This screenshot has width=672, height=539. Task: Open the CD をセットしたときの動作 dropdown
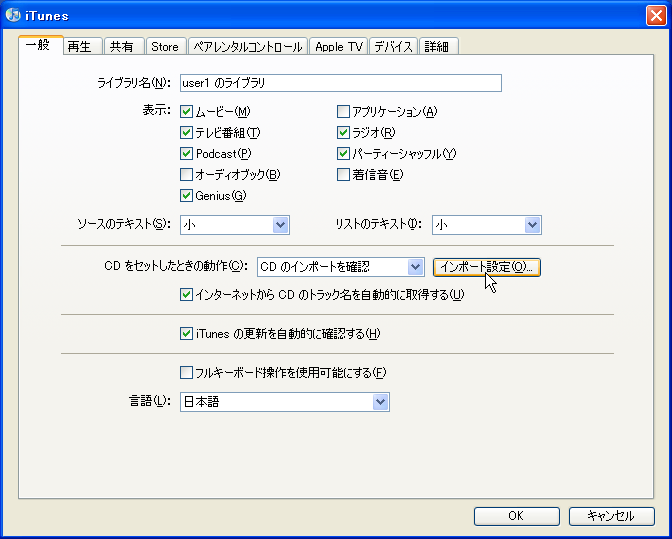point(341,267)
